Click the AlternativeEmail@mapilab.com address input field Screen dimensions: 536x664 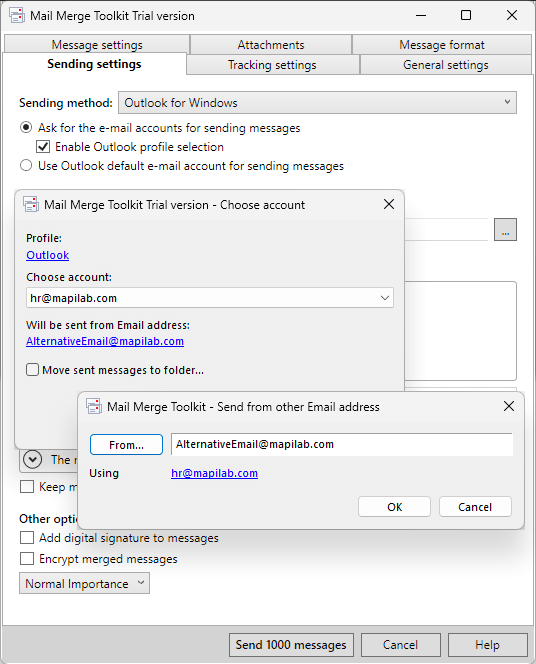(x=342, y=444)
